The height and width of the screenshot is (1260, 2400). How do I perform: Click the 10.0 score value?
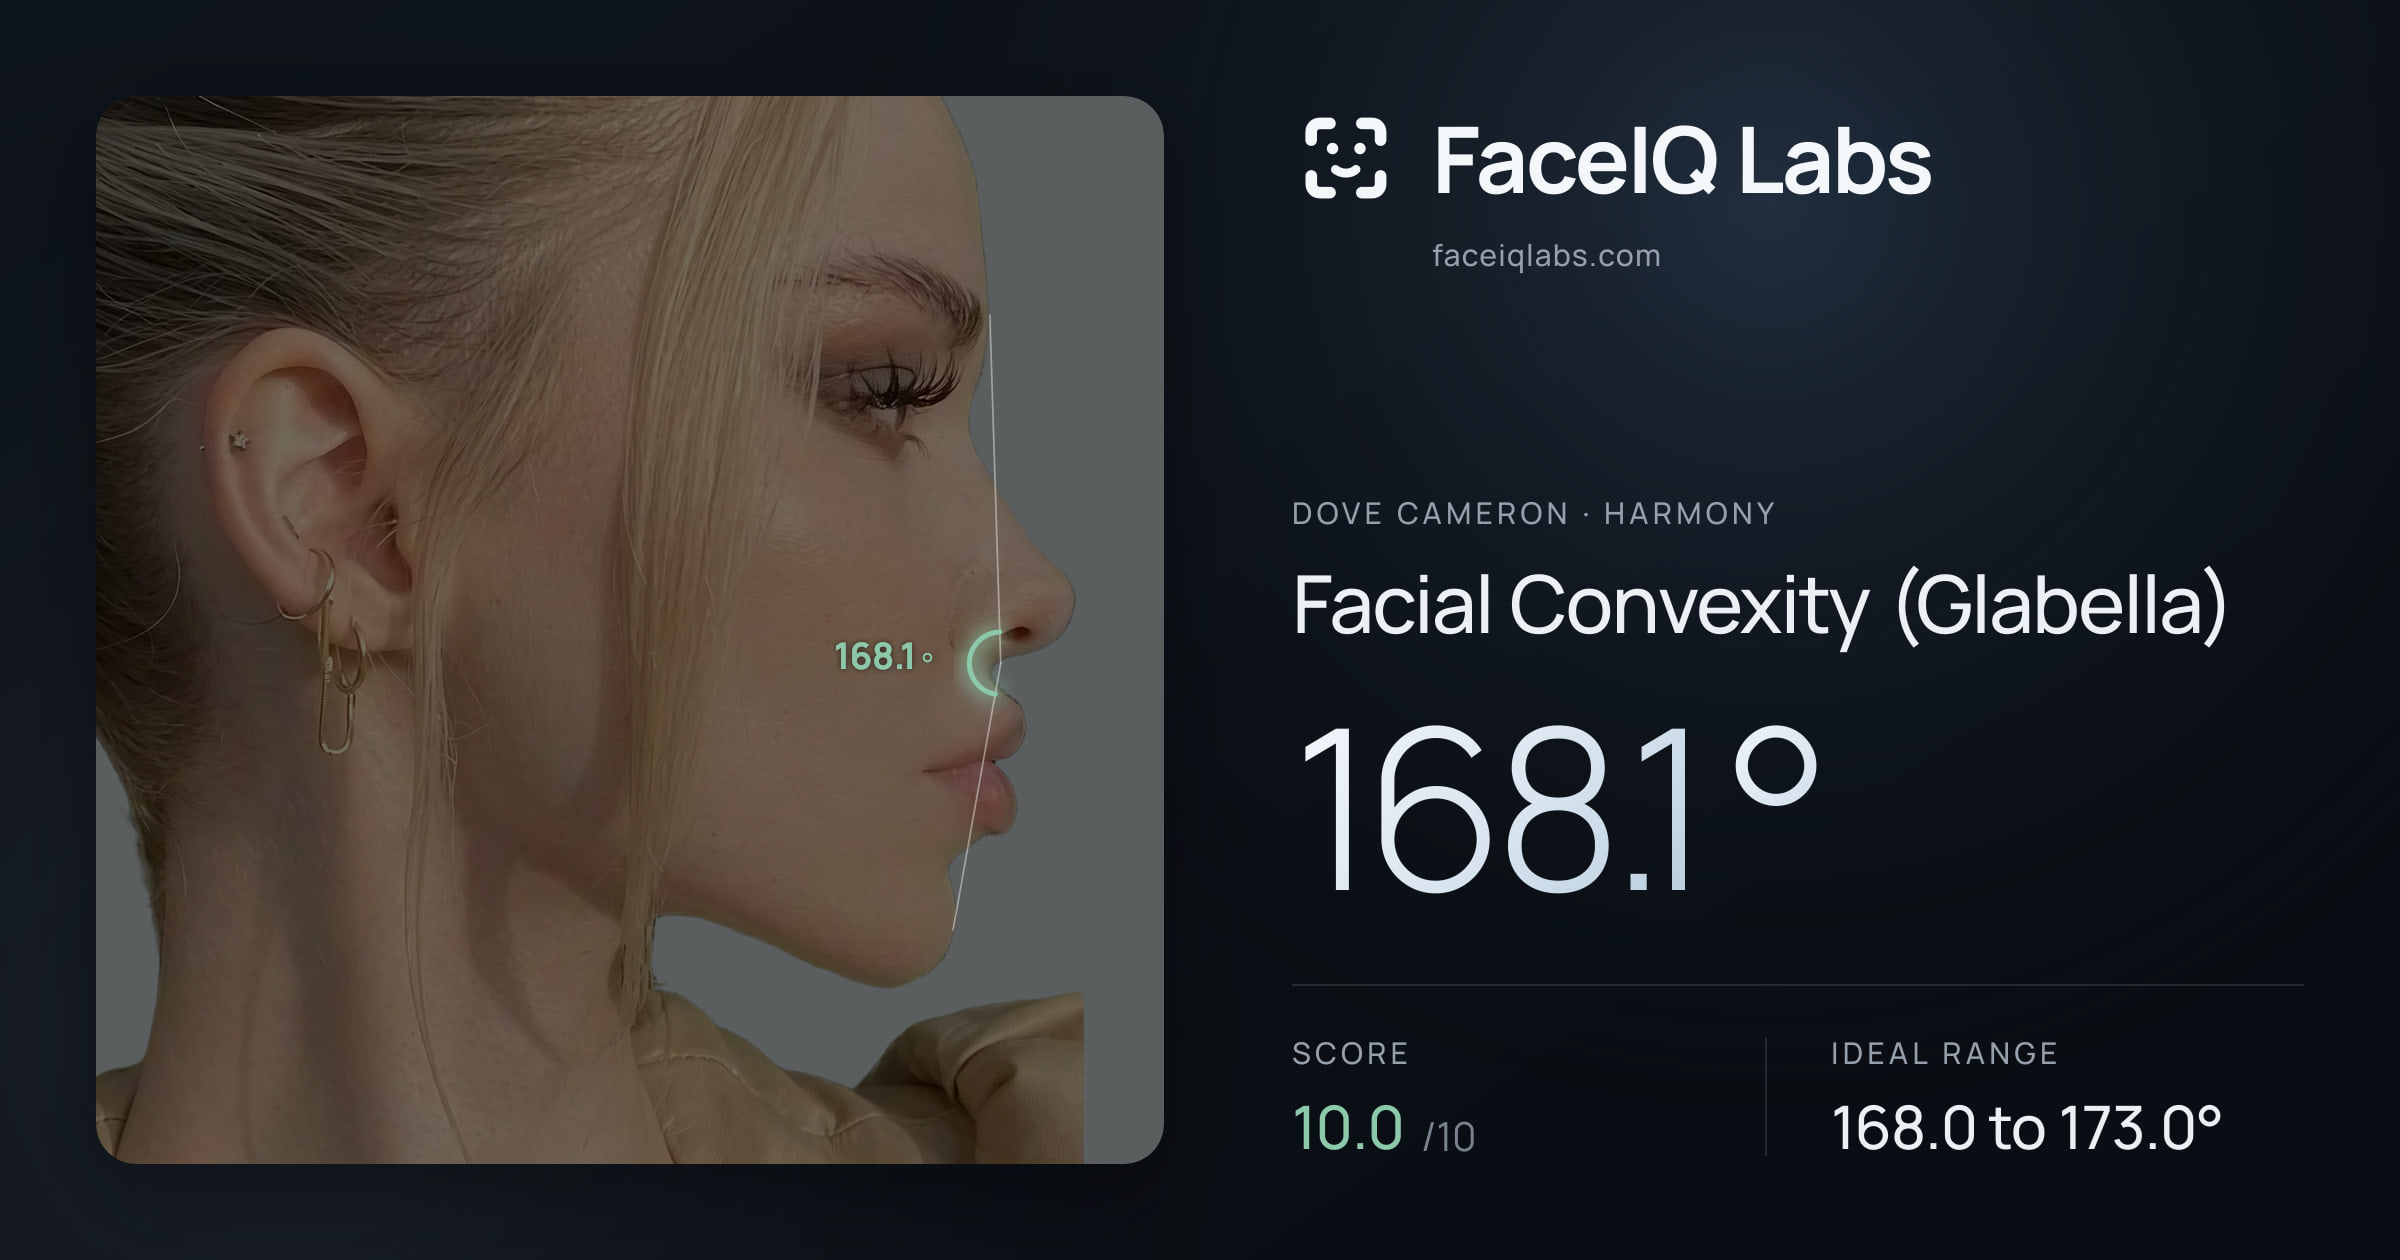coord(1347,1127)
